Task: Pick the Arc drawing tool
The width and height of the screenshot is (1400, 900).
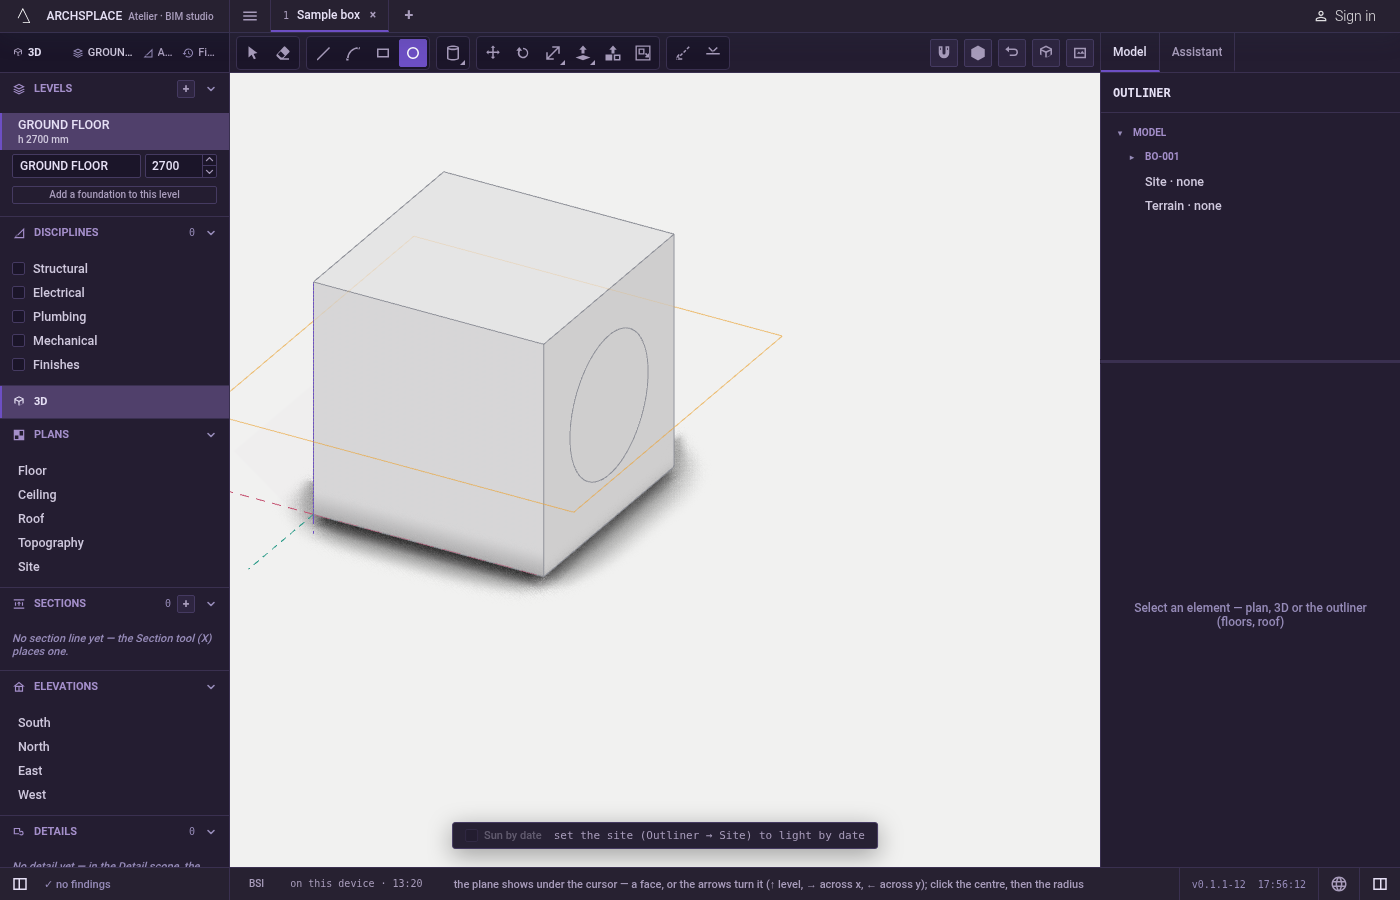Action: click(353, 53)
